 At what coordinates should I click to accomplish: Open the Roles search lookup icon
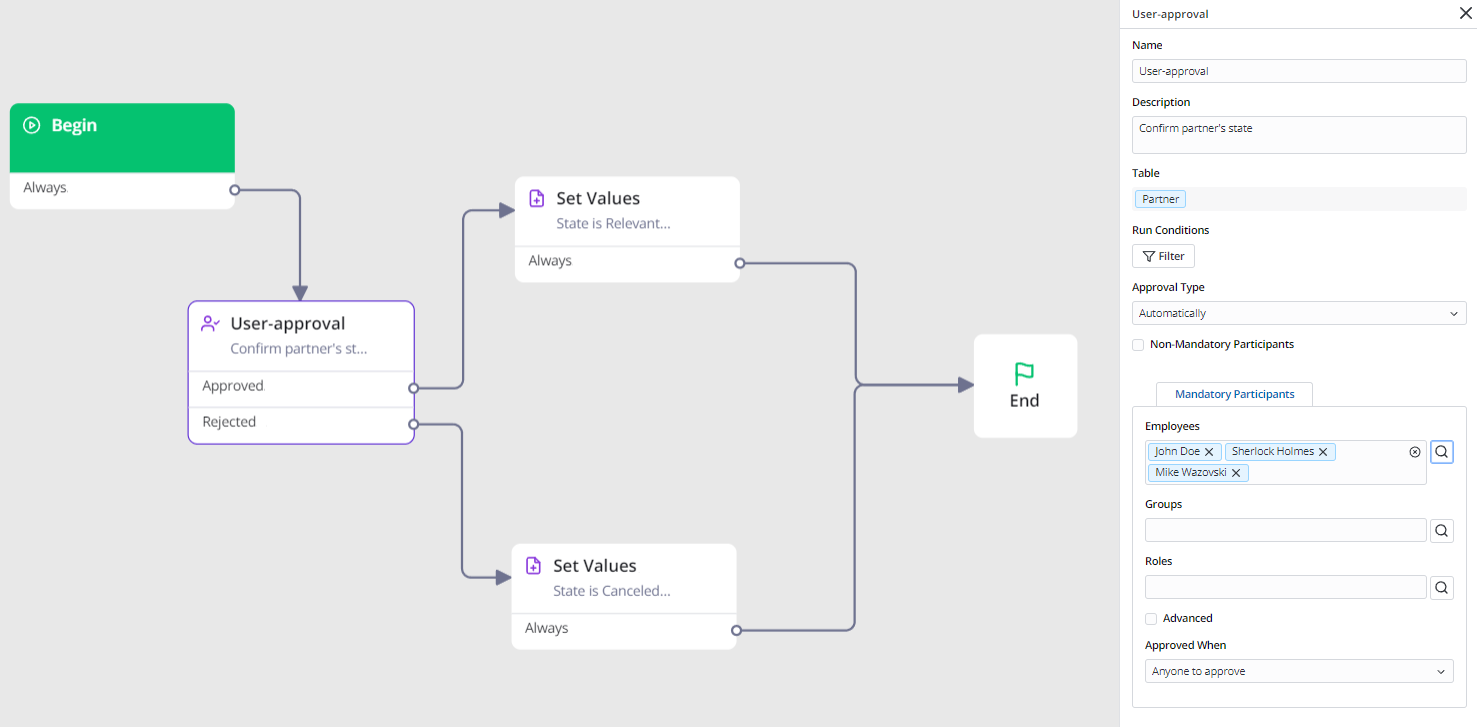(1441, 587)
